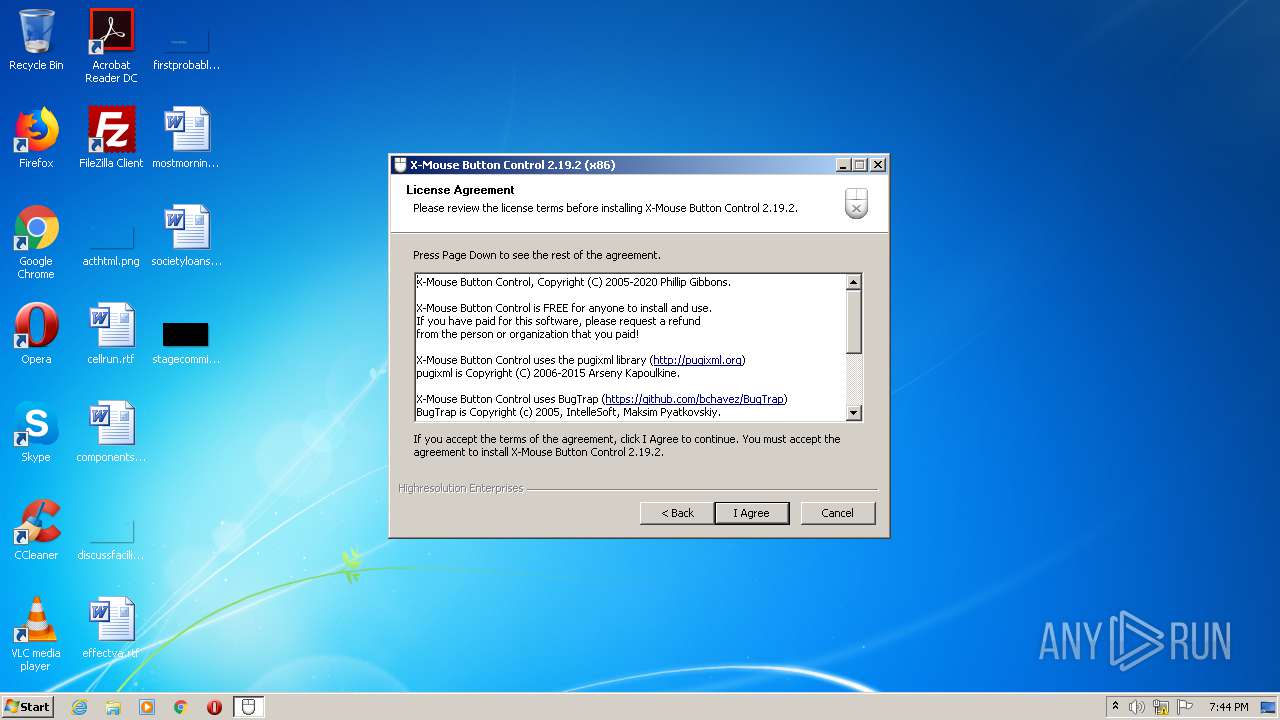The height and width of the screenshot is (720, 1280).
Task: Click the license scrollbar up arrow
Action: 853,282
